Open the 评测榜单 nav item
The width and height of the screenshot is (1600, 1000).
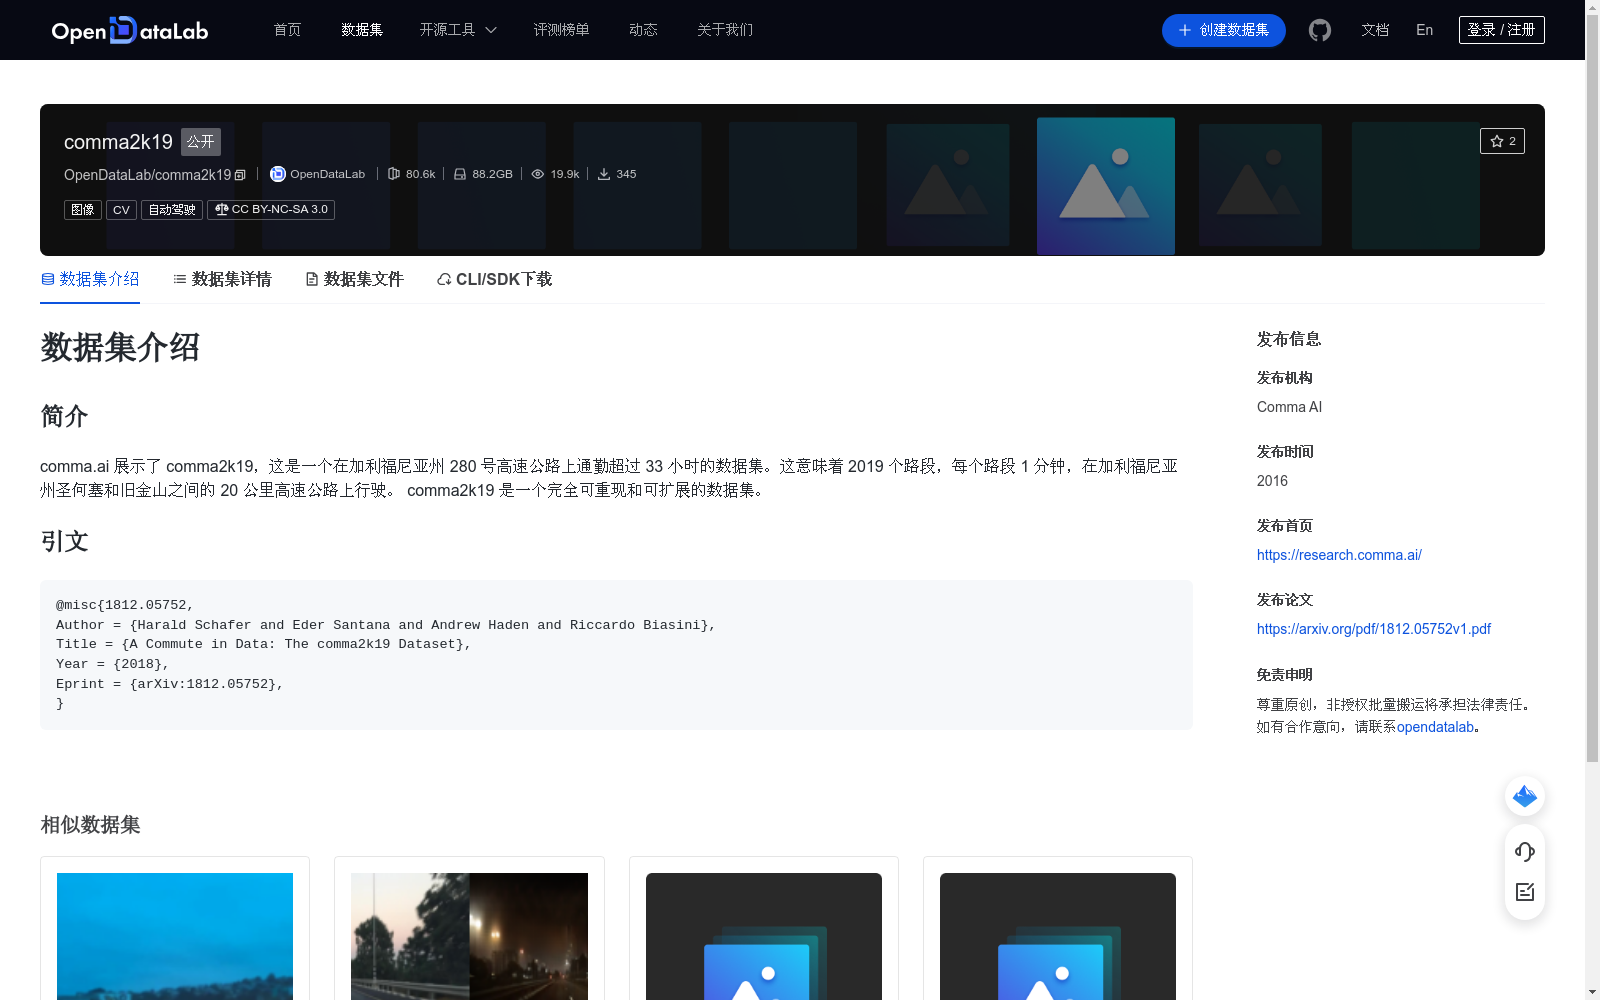[x=561, y=30]
